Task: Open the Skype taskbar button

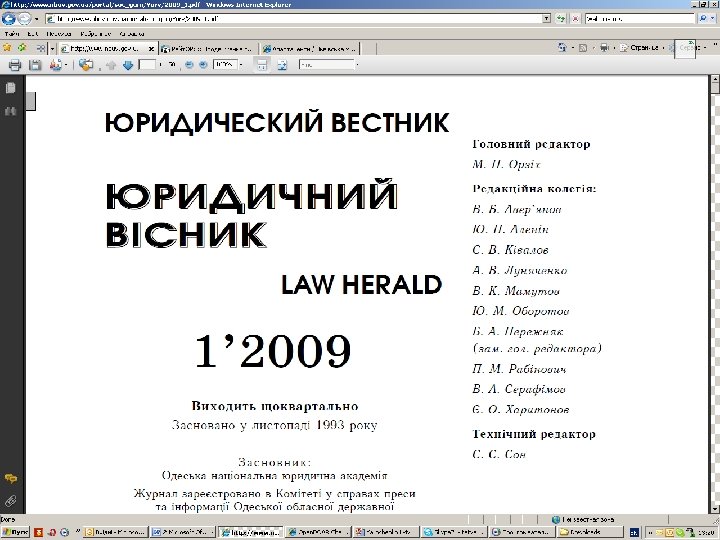Action: 453,532
